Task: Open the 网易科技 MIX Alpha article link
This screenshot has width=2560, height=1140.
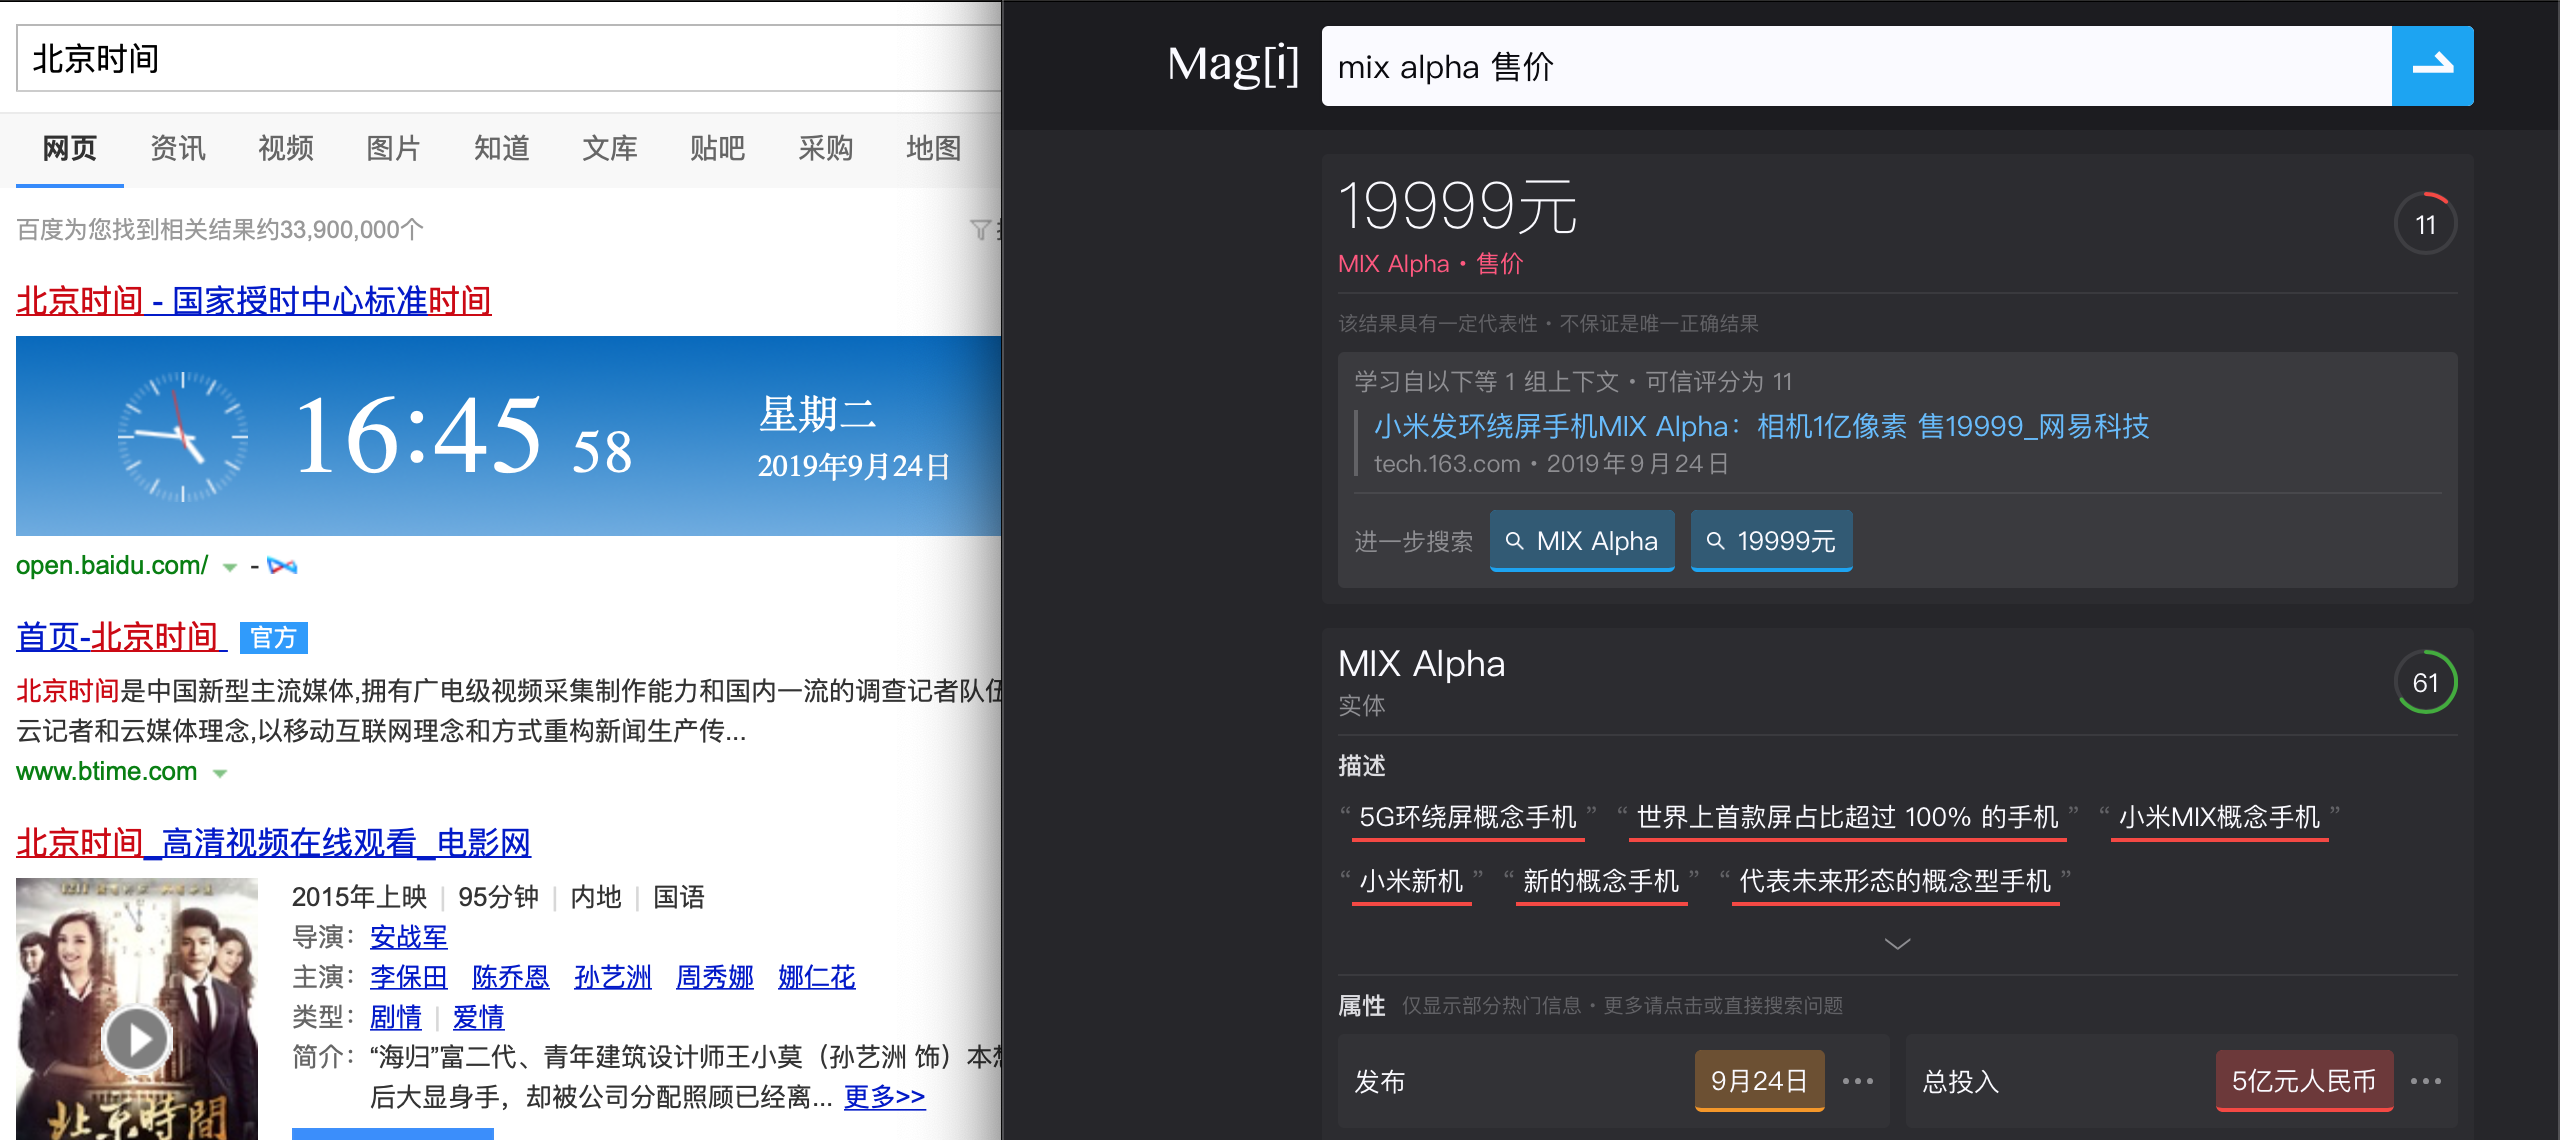Action: 1761,427
